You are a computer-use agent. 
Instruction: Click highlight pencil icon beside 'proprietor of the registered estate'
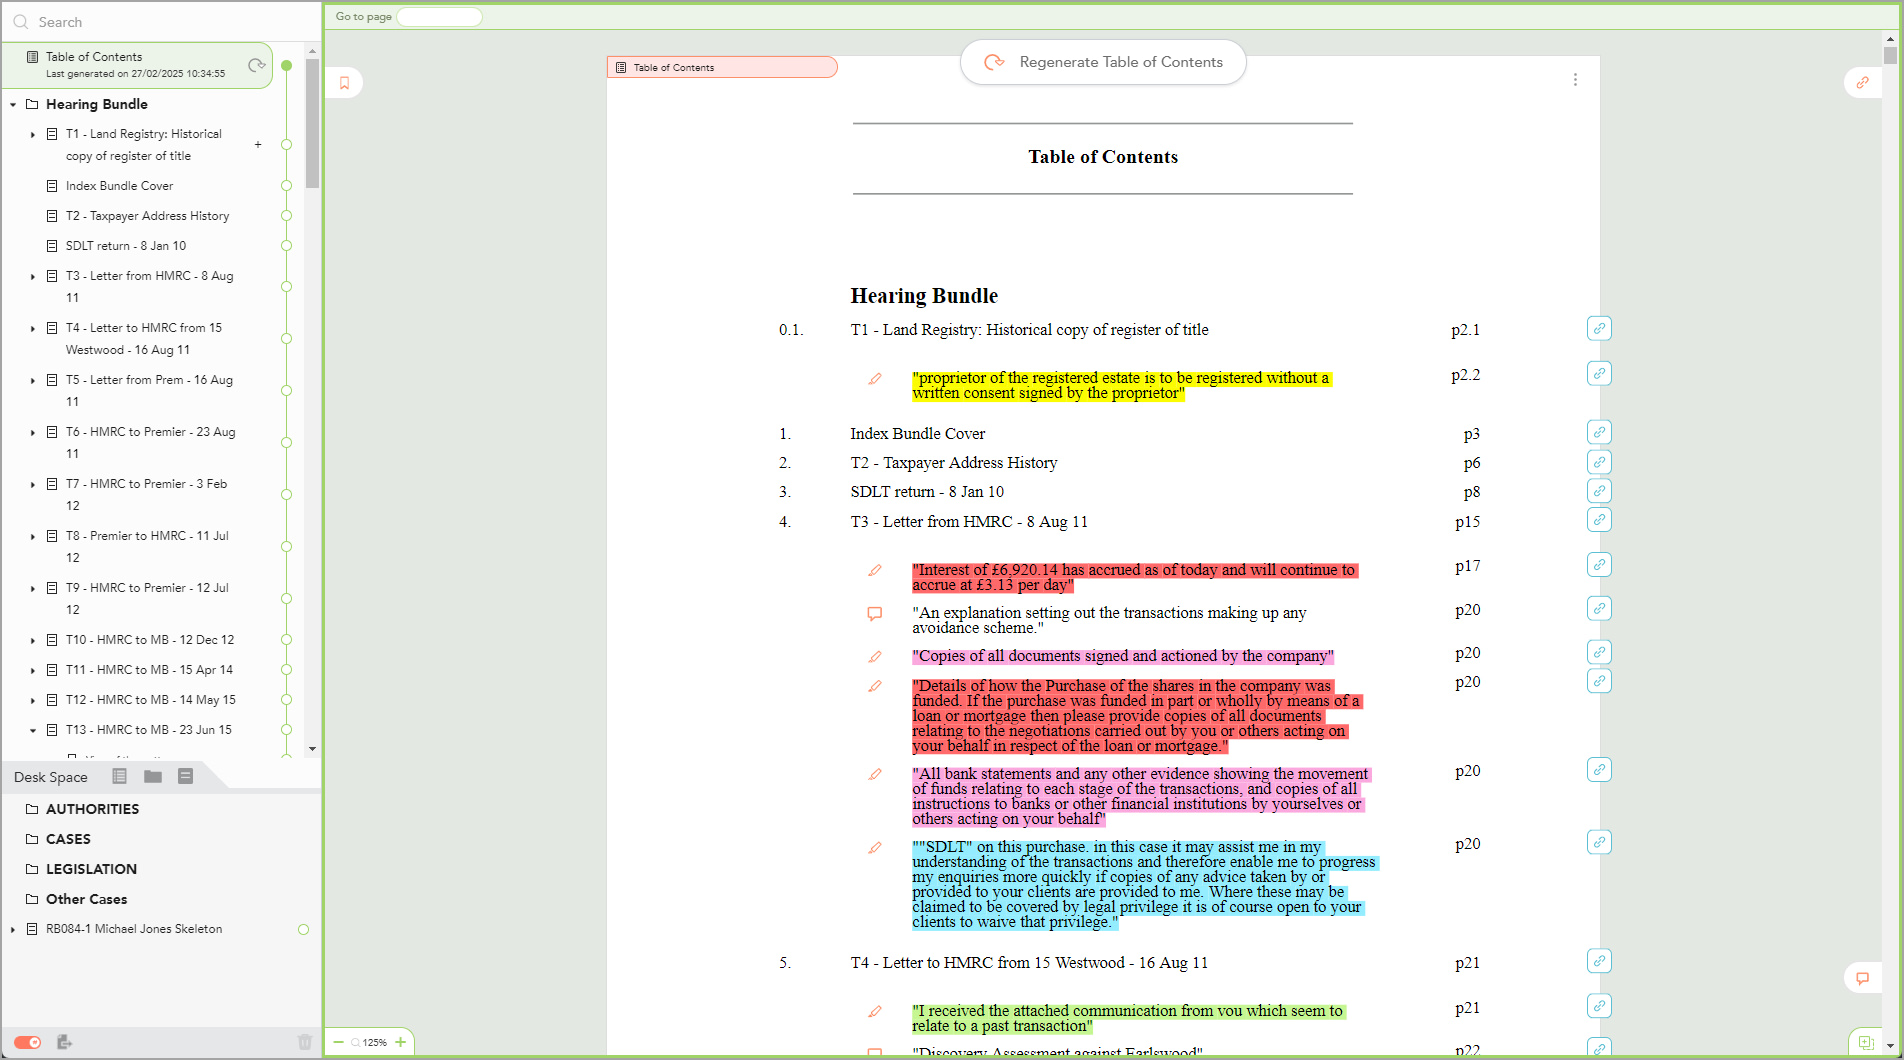tap(875, 379)
